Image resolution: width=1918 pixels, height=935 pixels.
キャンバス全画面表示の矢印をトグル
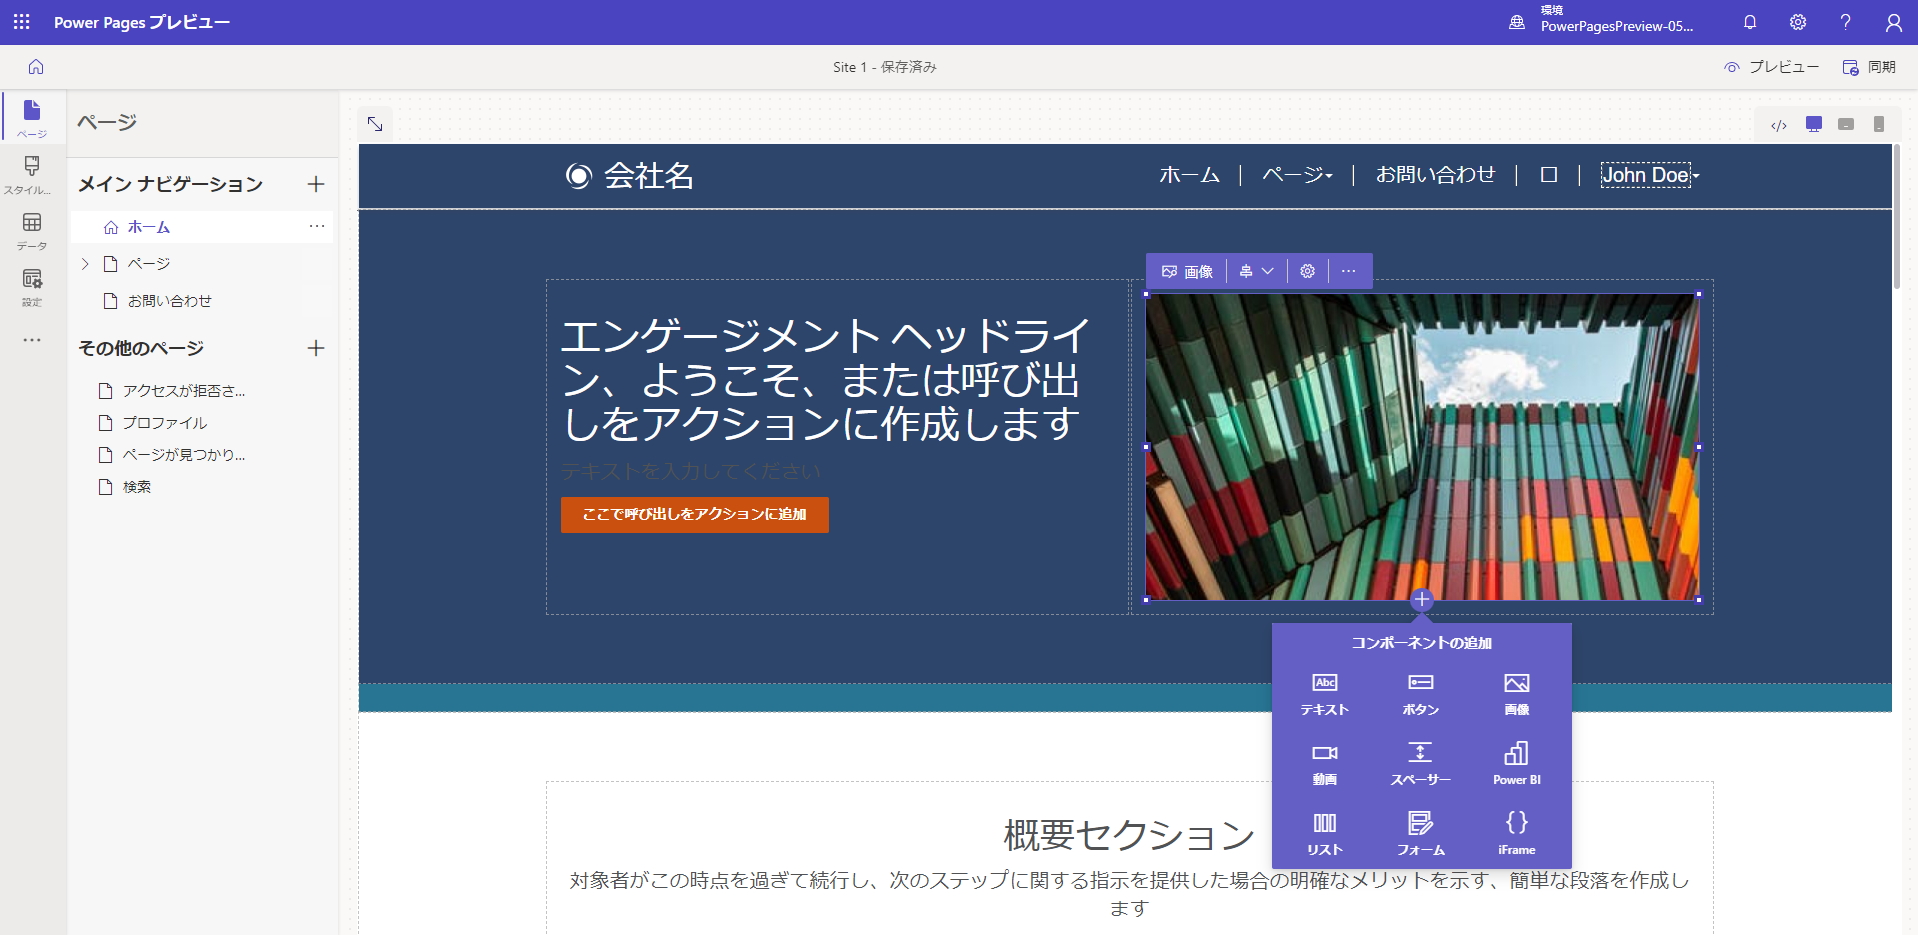375,123
